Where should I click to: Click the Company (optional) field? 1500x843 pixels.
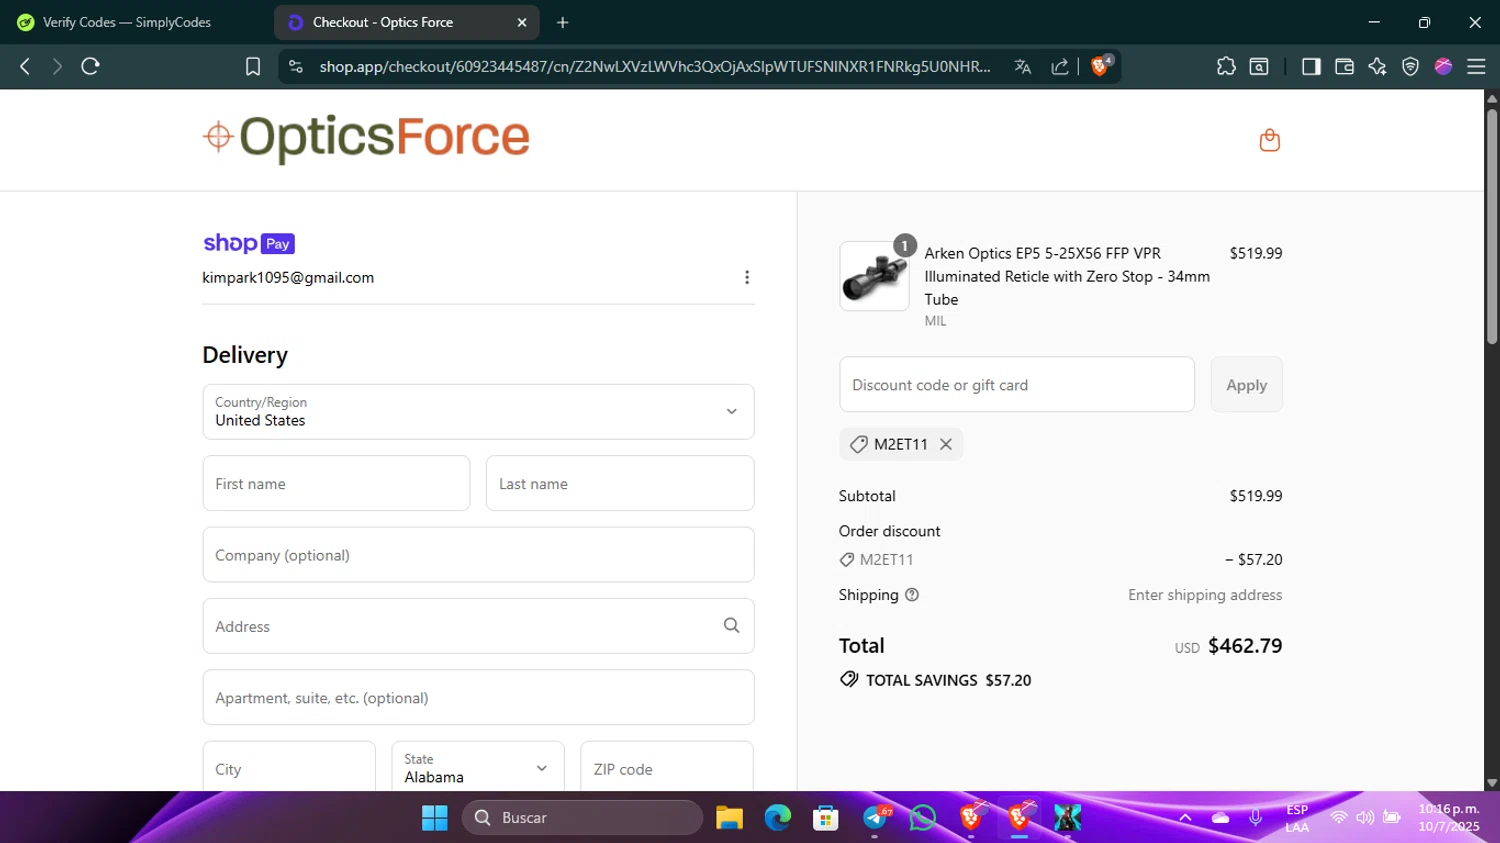tap(478, 555)
